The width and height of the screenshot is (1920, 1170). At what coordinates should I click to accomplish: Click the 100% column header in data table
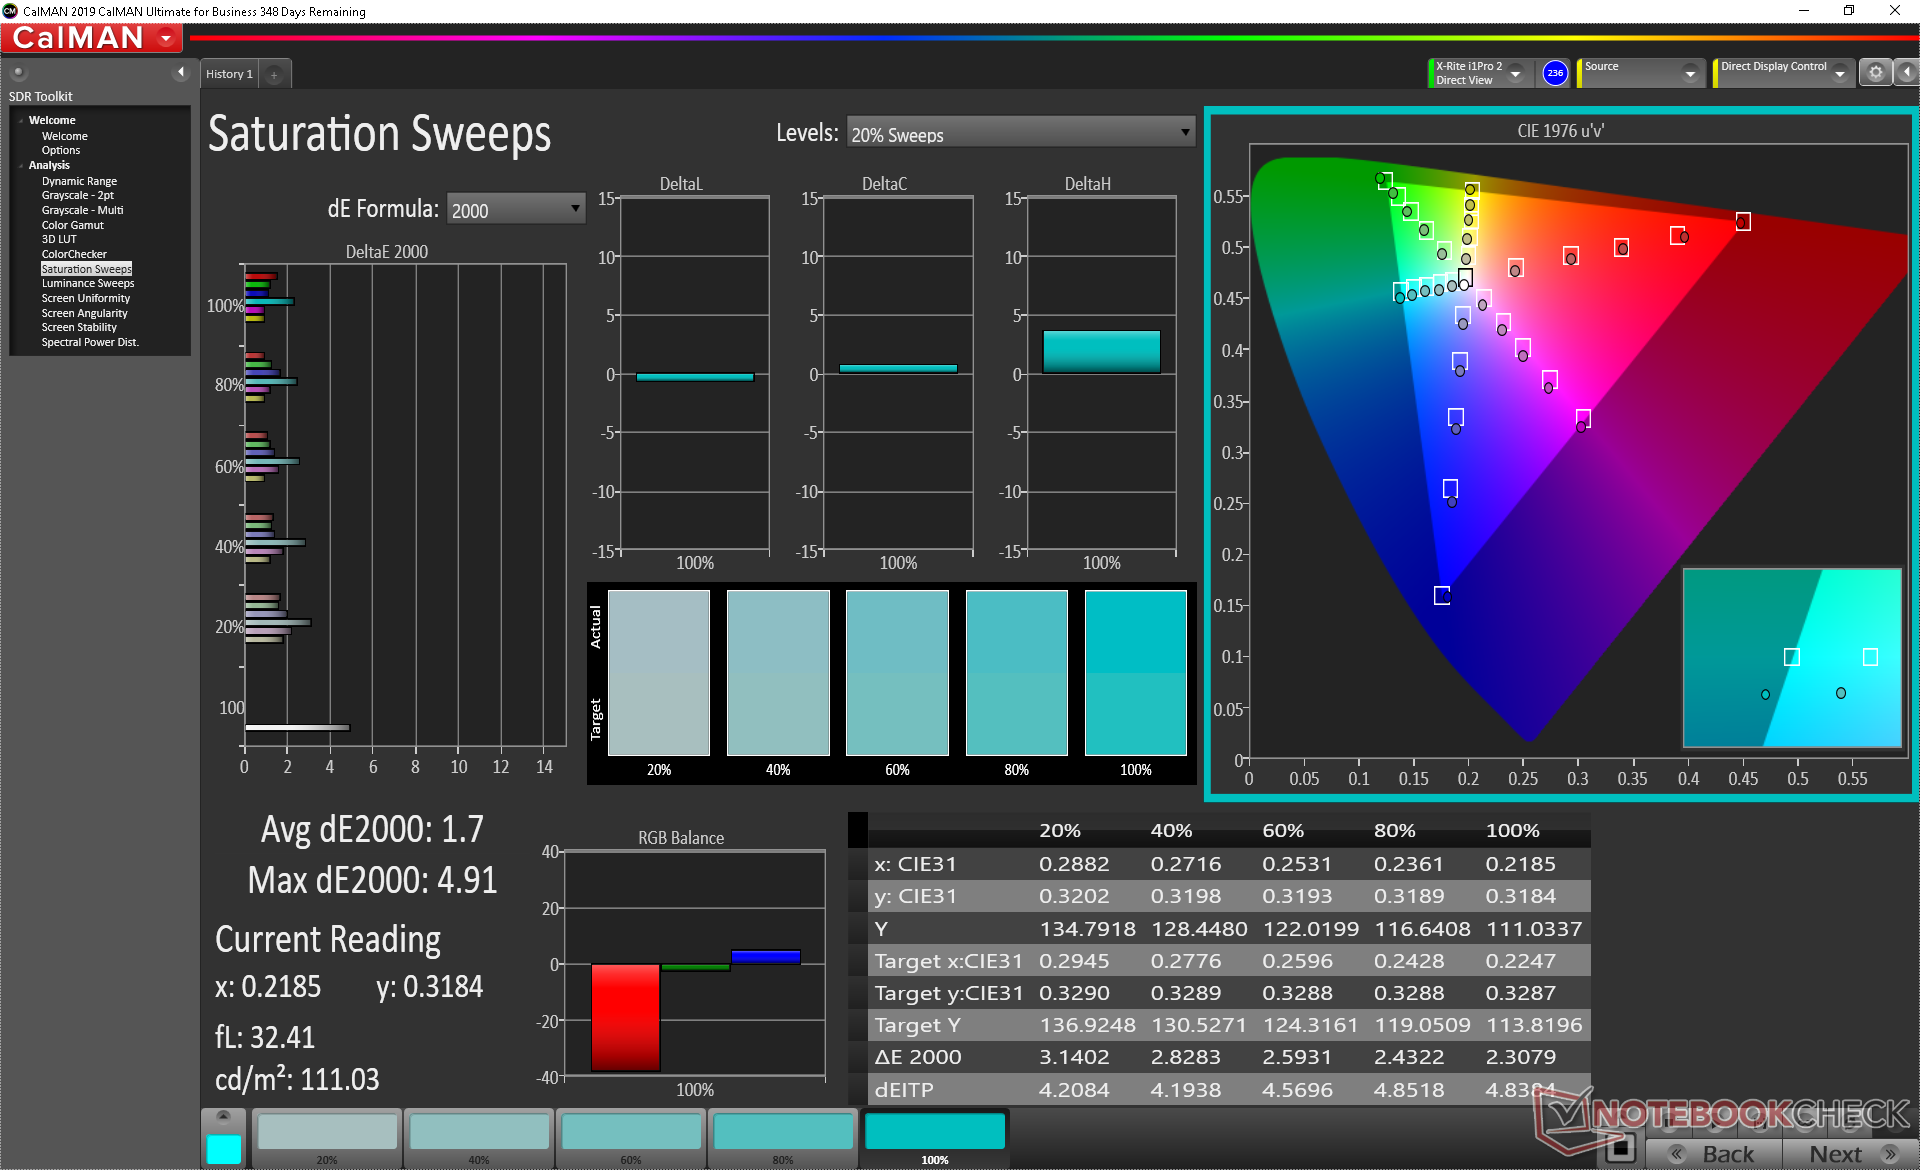point(1512,831)
